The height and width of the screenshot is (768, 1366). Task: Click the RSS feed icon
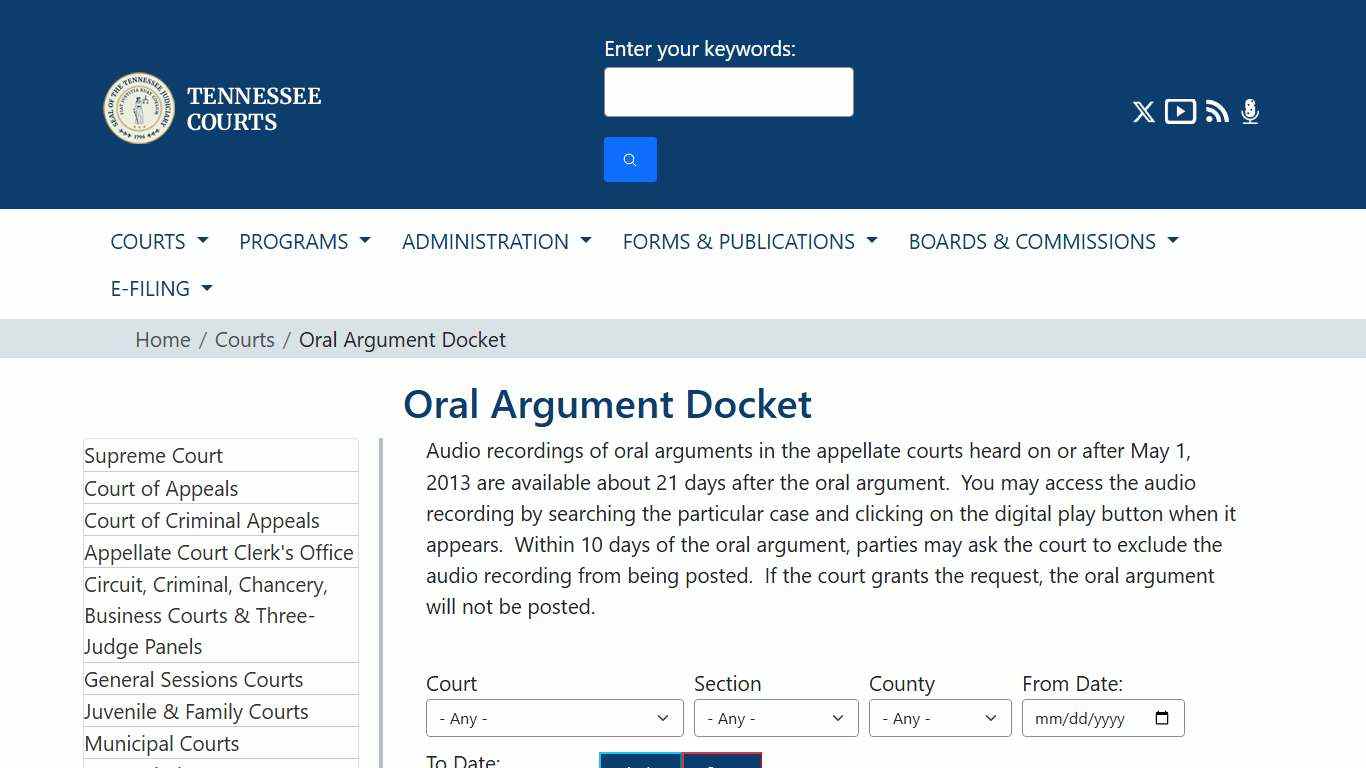[1216, 112]
